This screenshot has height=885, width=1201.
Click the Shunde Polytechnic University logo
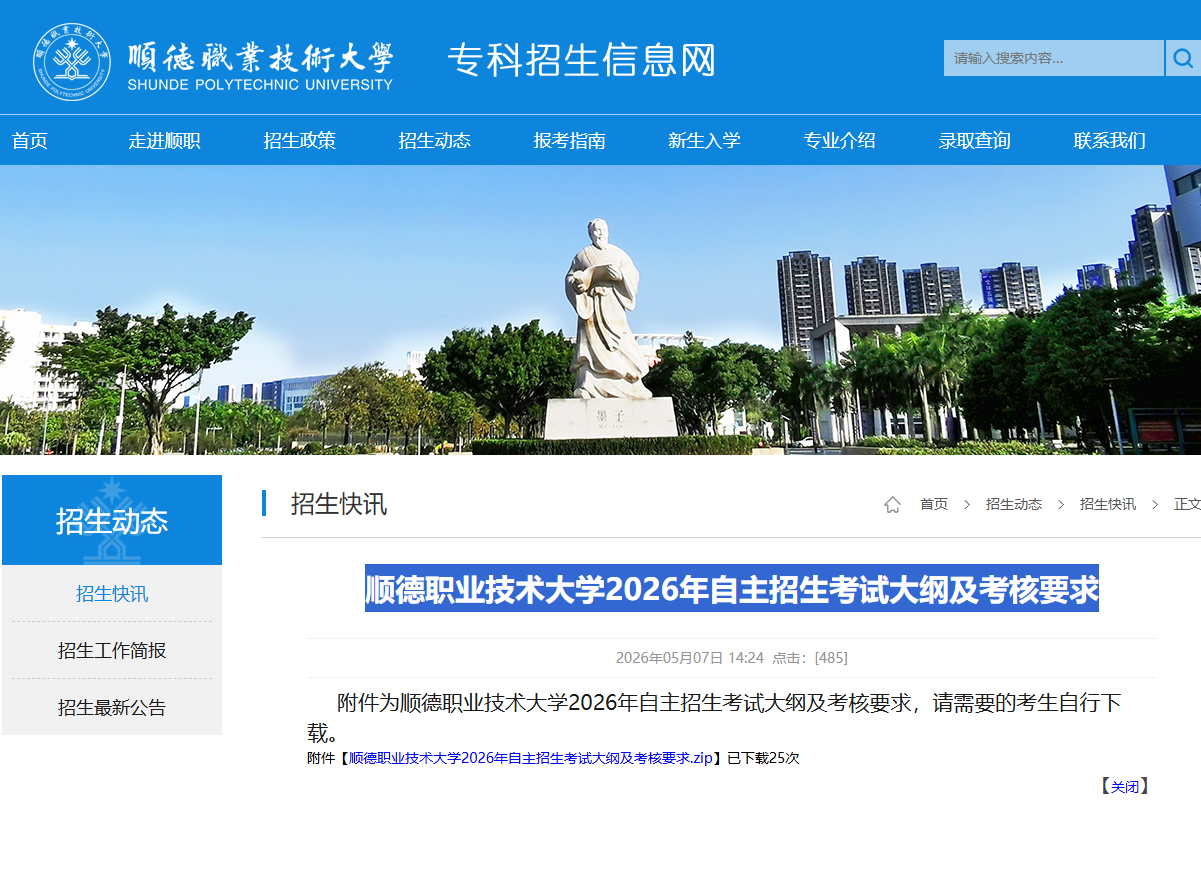[212, 62]
